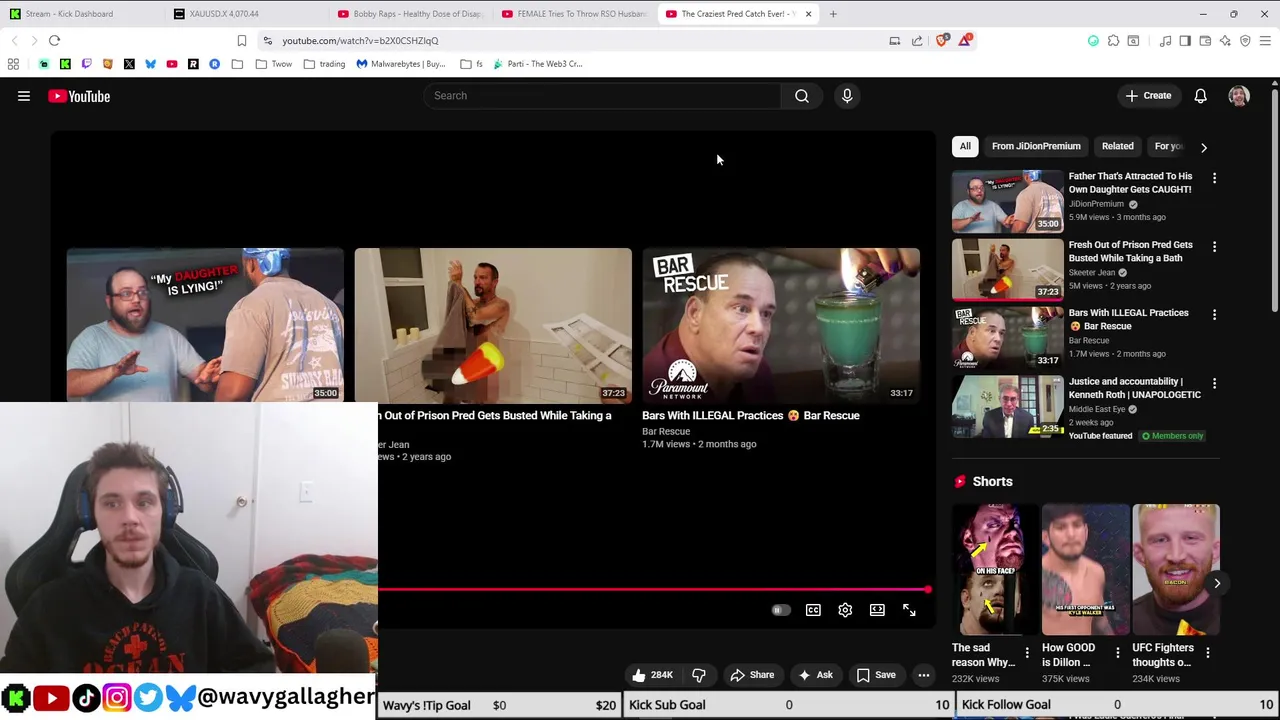Open more actions ellipsis under the video
The height and width of the screenshot is (720, 1280).
click(x=924, y=675)
